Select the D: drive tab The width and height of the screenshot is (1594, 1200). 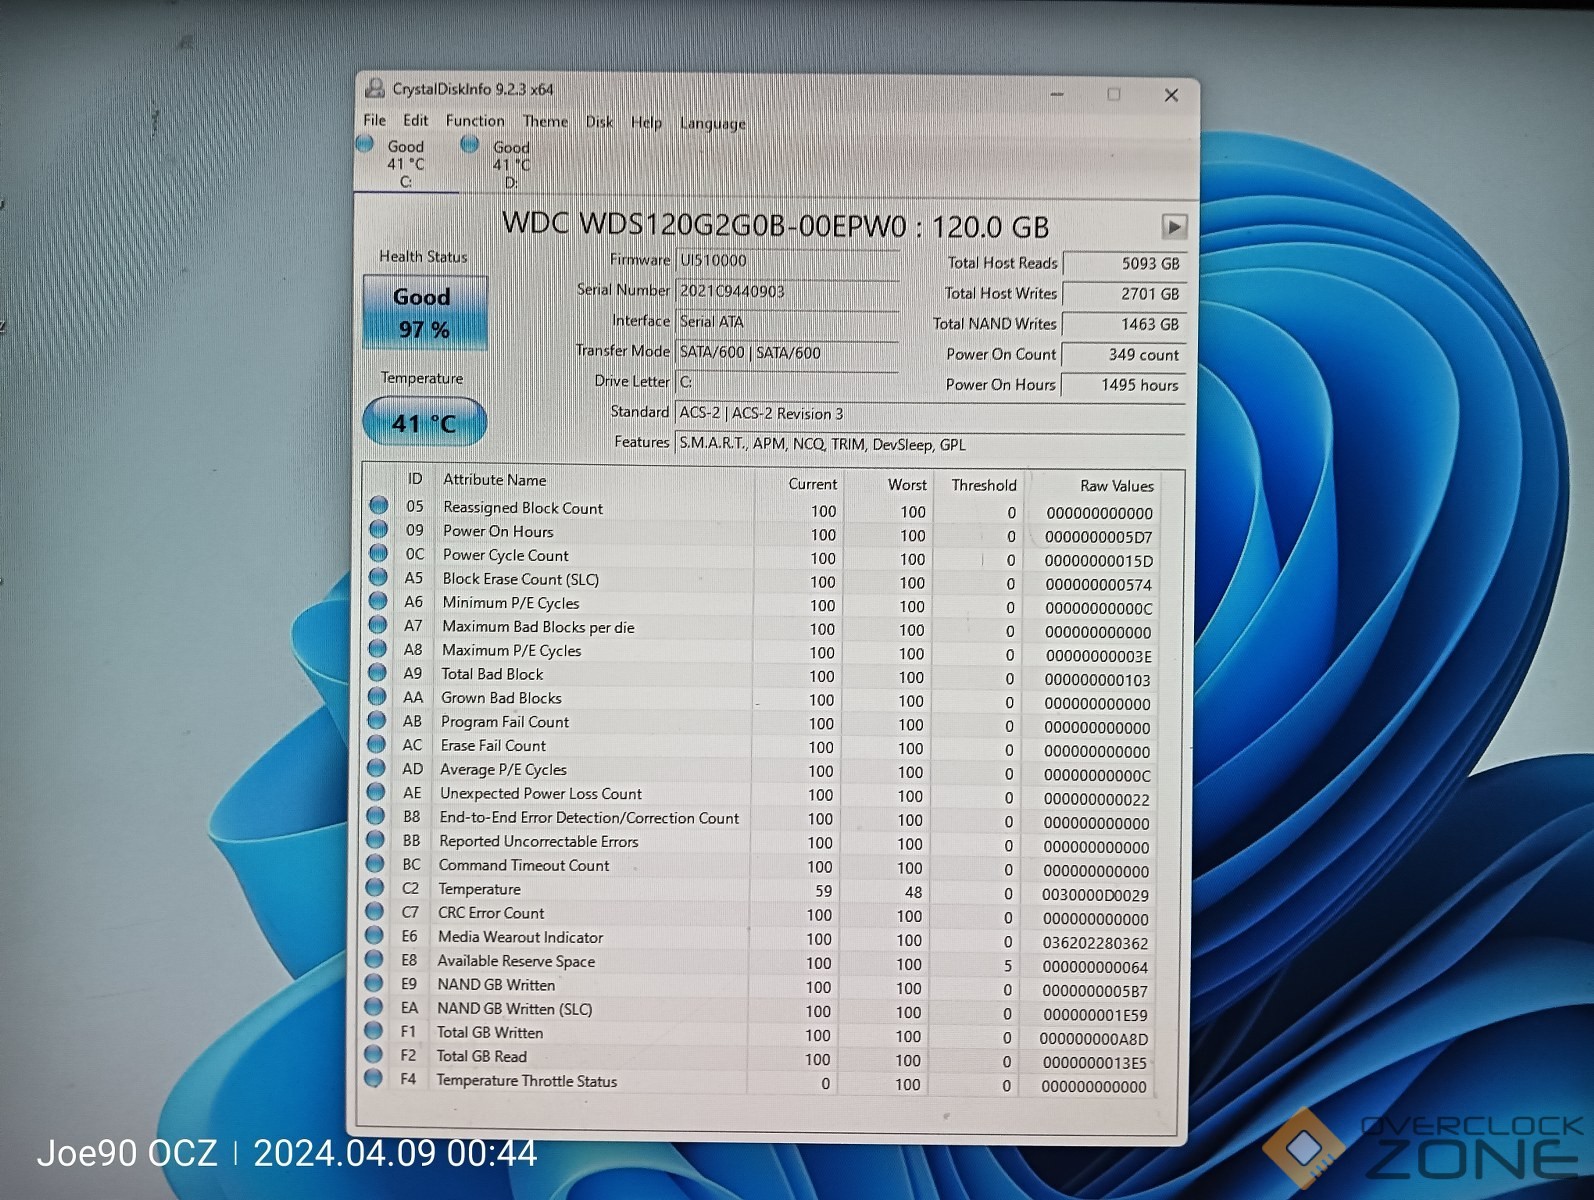[x=511, y=164]
